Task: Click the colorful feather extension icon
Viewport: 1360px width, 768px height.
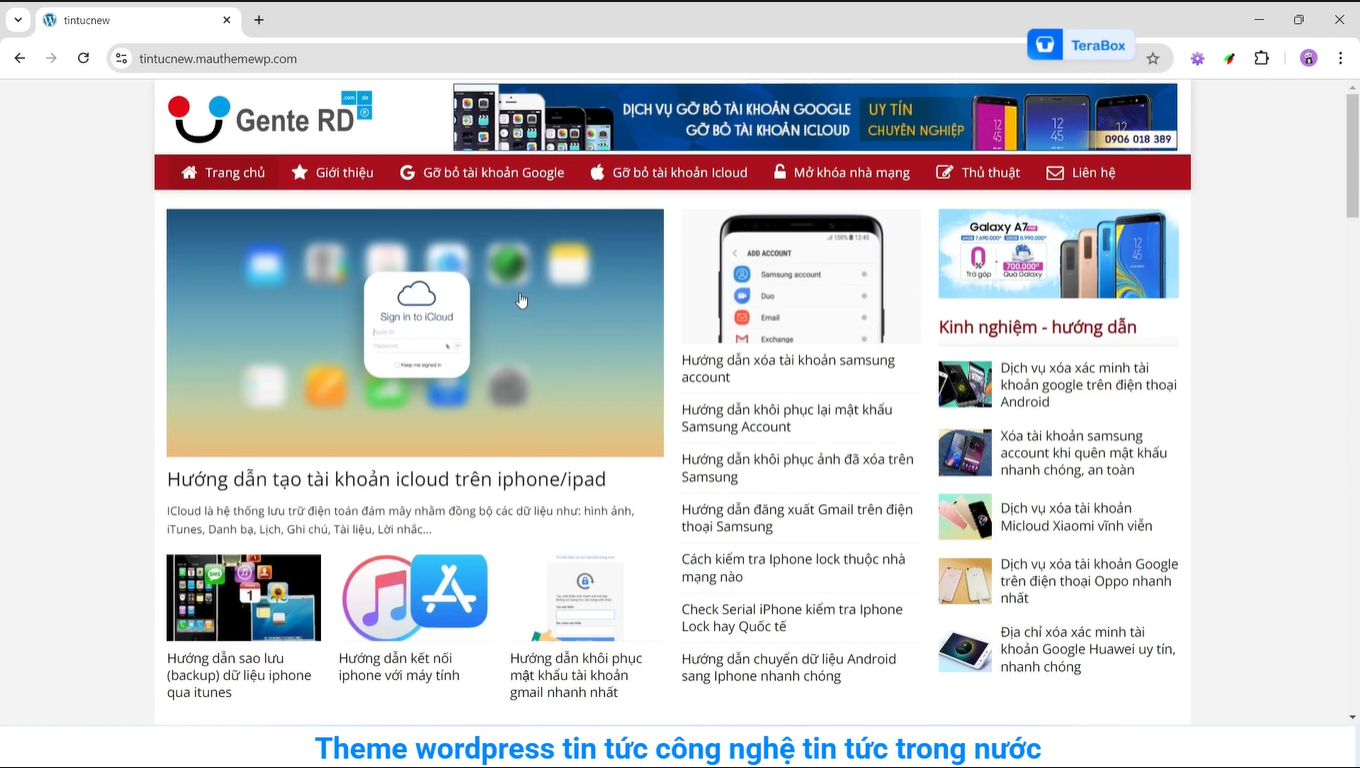Action: [x=1229, y=58]
